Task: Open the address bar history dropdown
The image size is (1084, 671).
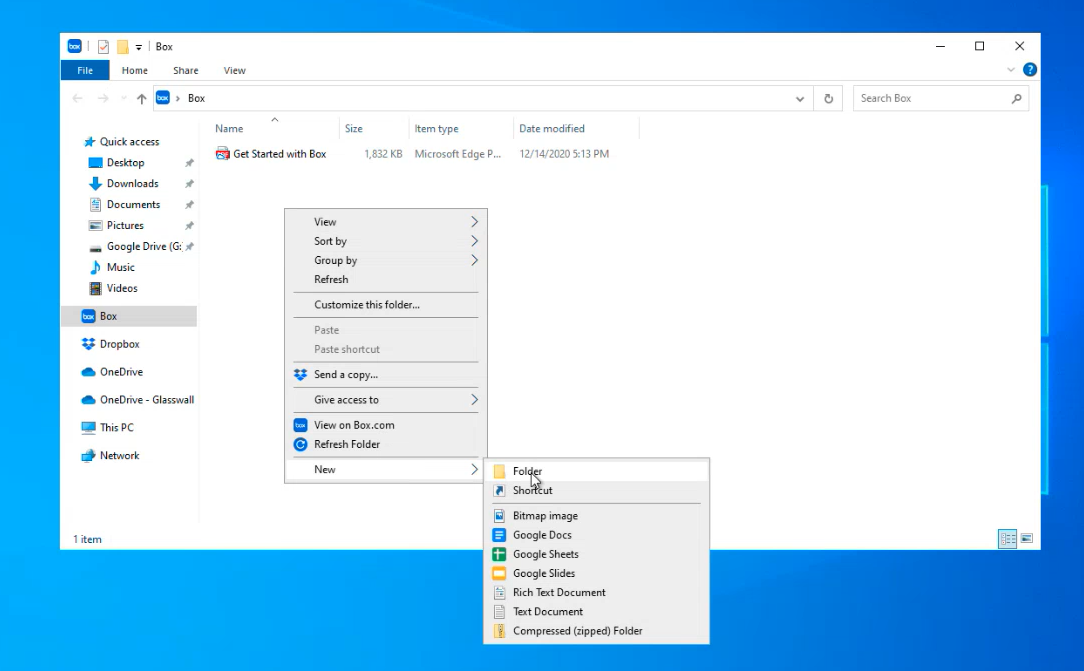Action: pyautogui.click(x=800, y=99)
